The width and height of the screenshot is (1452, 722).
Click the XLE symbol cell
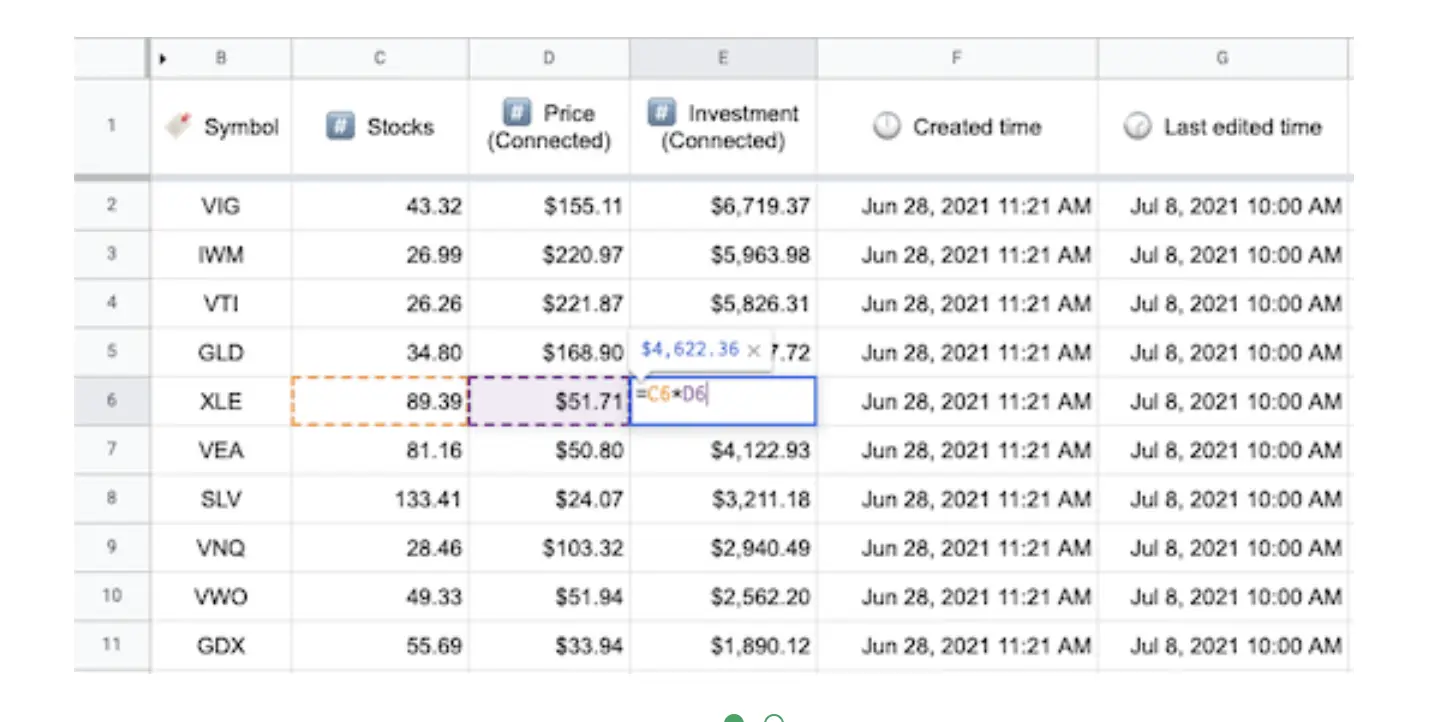(221, 401)
